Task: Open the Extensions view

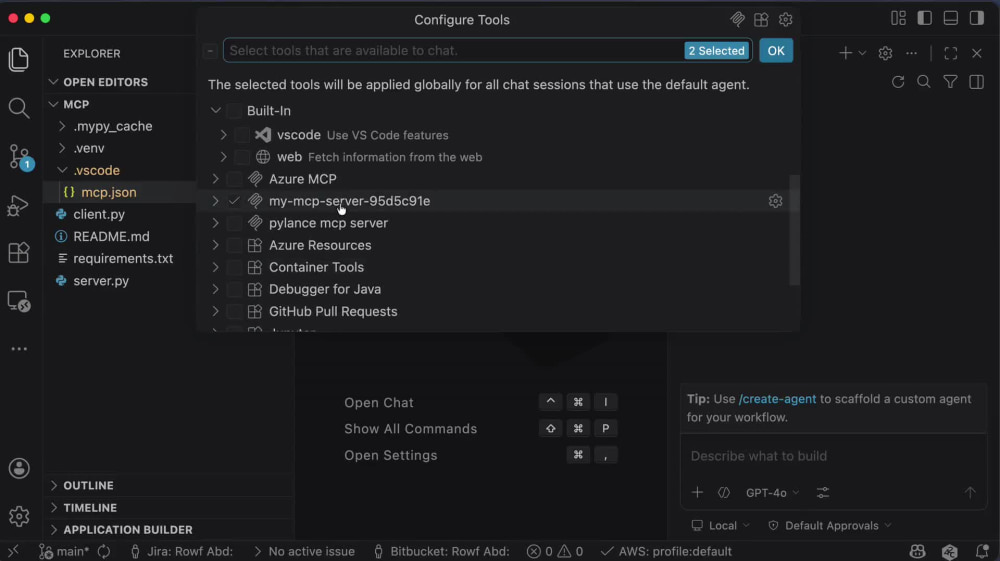Action: coord(18,253)
